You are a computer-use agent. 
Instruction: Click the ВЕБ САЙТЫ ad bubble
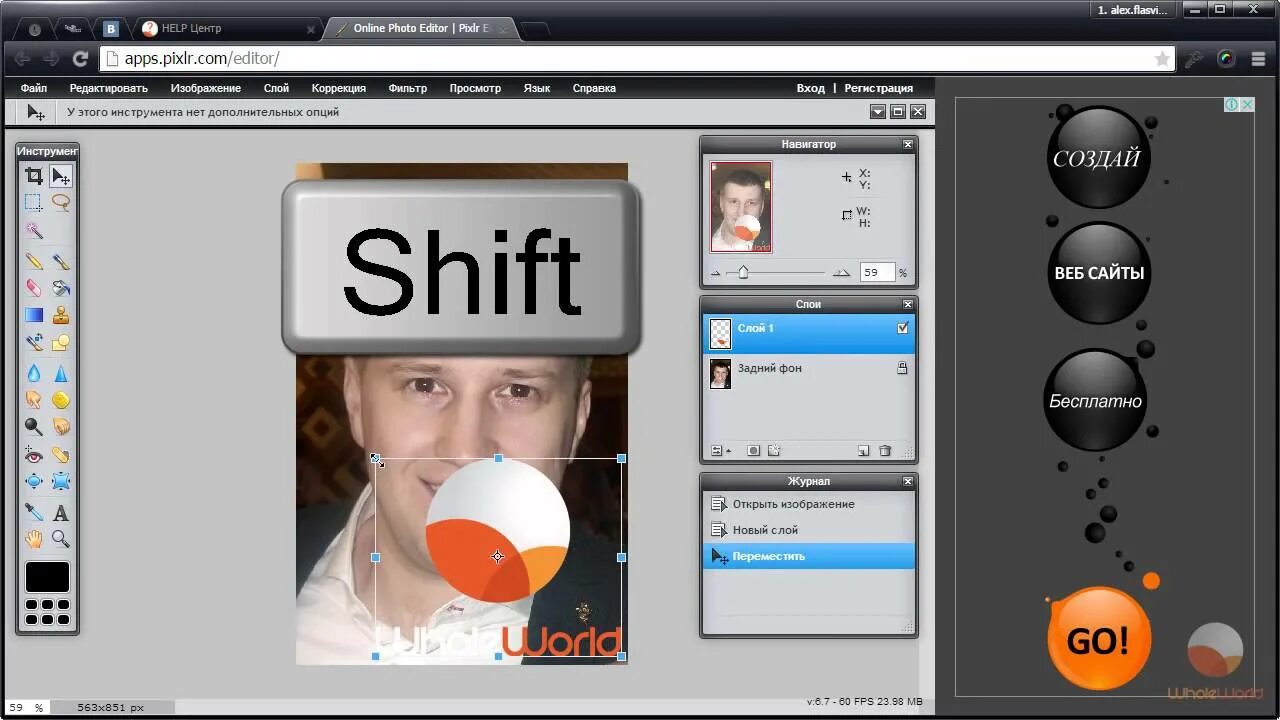[1099, 273]
